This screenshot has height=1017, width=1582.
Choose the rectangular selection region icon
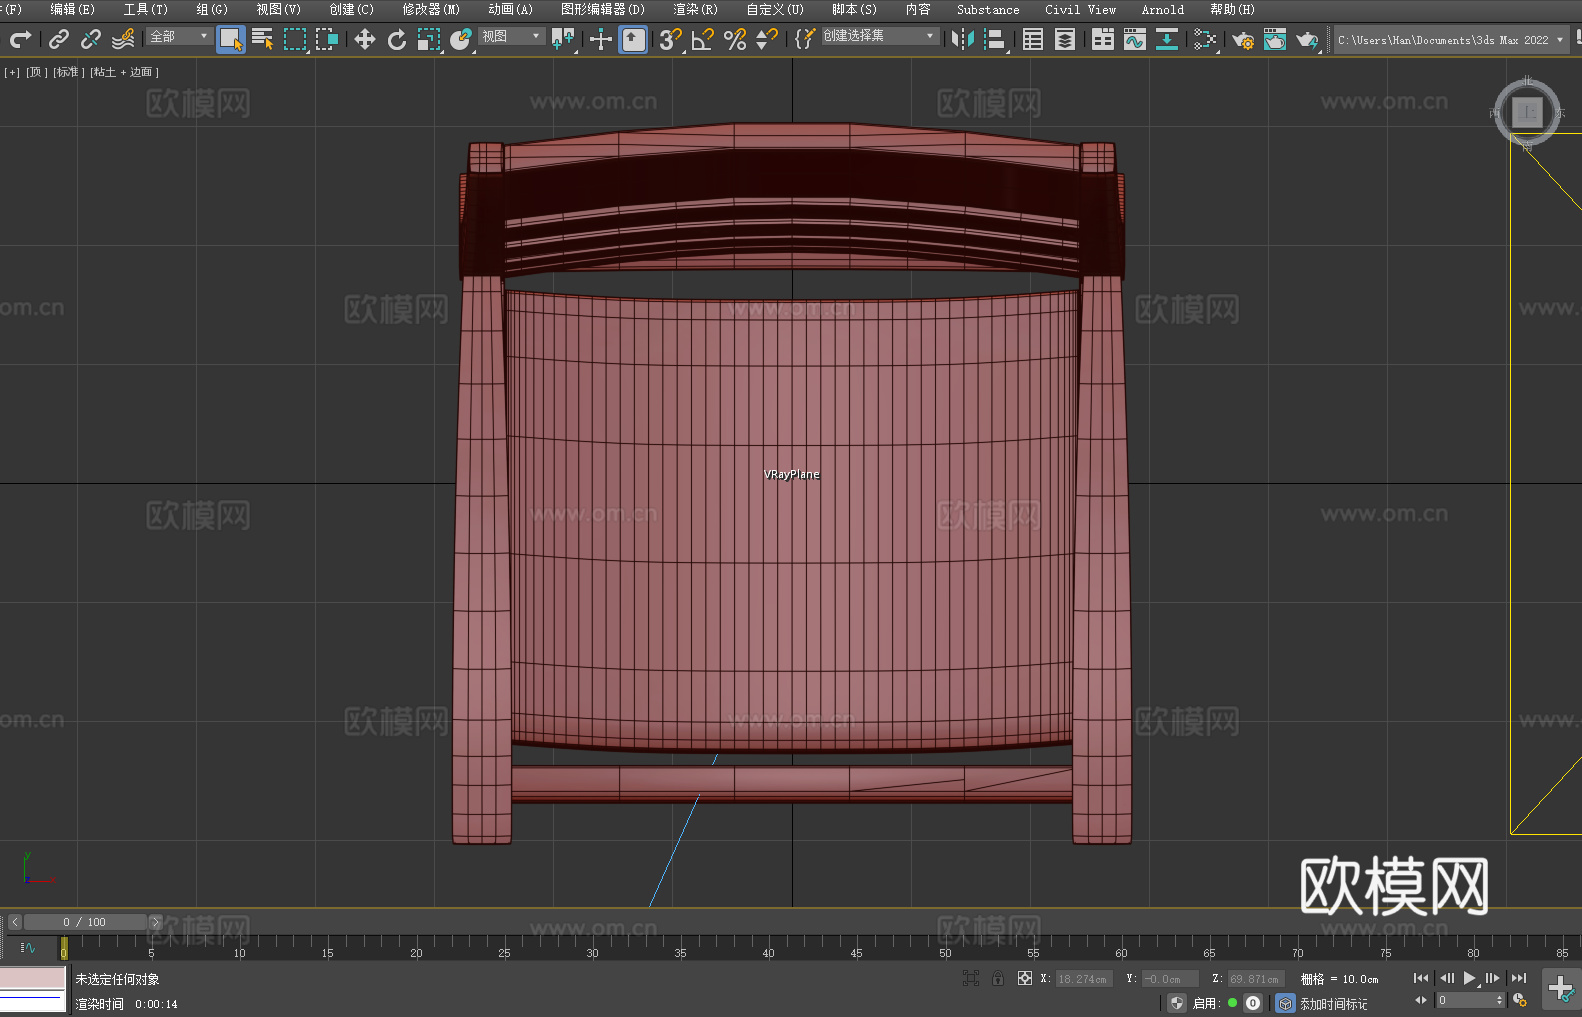point(295,39)
